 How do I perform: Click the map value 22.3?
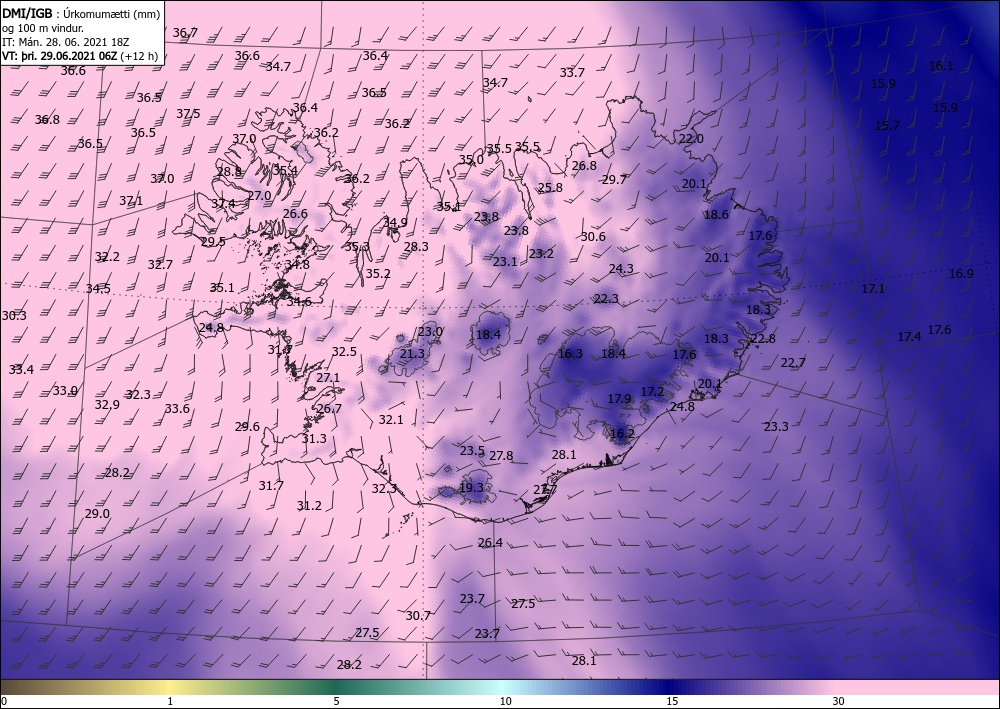tap(607, 298)
